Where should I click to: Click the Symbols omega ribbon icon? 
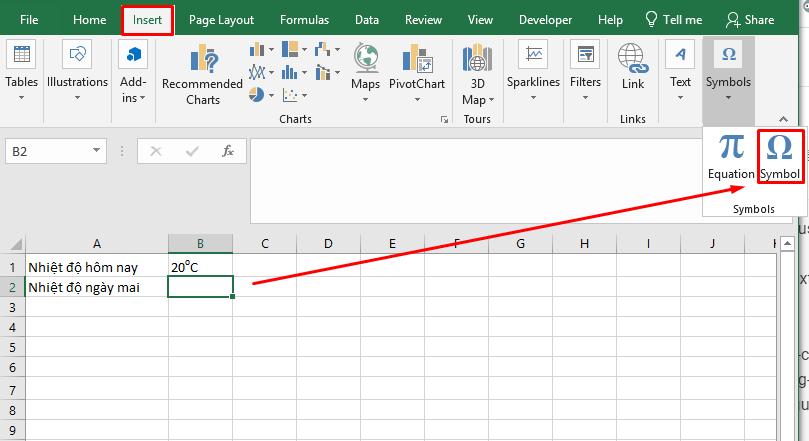(729, 54)
